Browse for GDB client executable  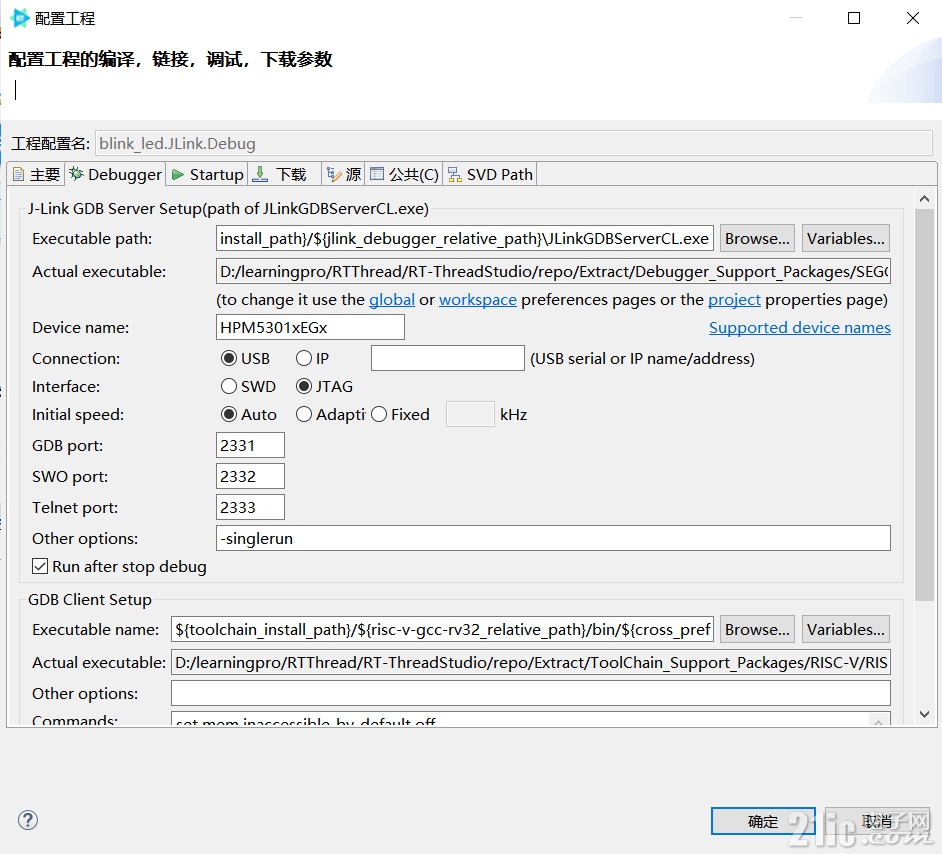757,629
